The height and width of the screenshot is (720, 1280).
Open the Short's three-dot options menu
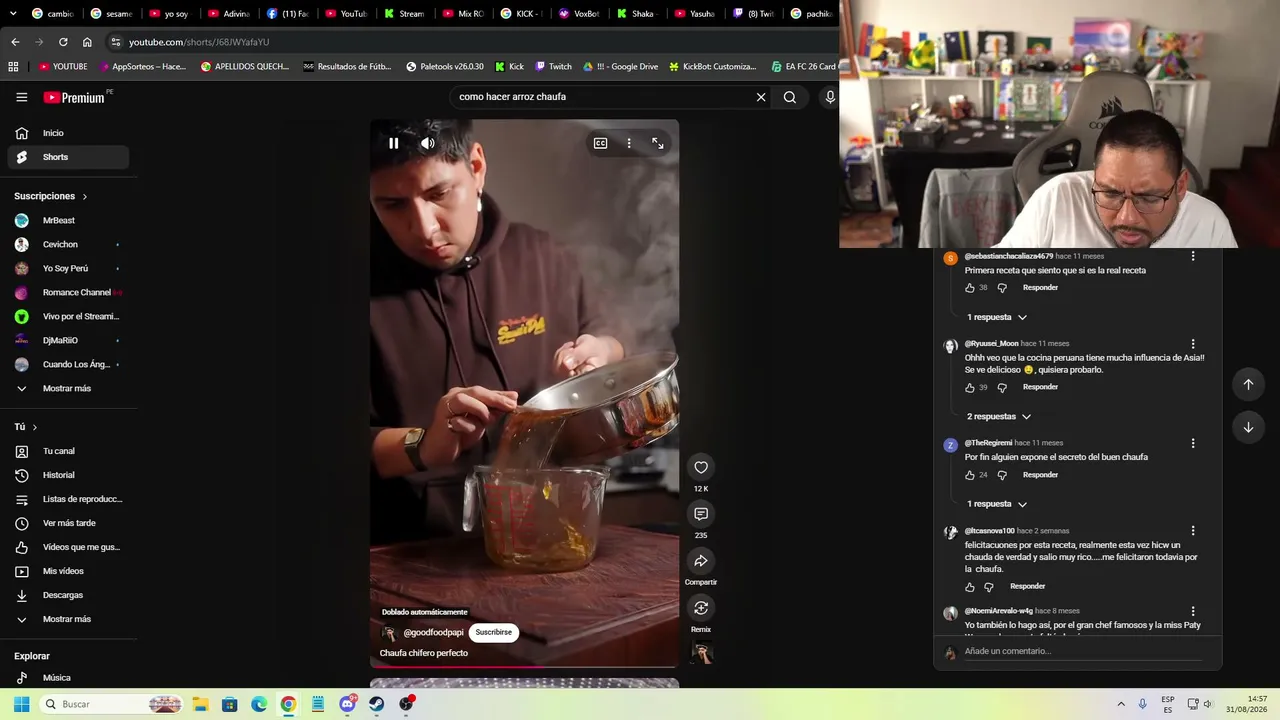pyautogui.click(x=629, y=143)
